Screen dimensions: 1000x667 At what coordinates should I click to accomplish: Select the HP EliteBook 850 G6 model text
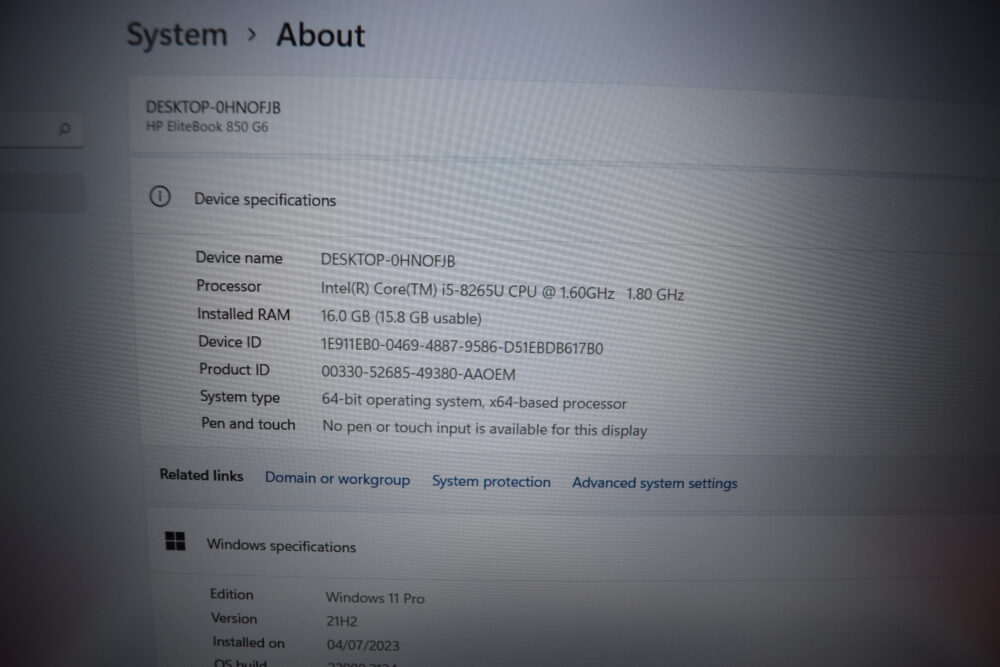click(x=207, y=126)
